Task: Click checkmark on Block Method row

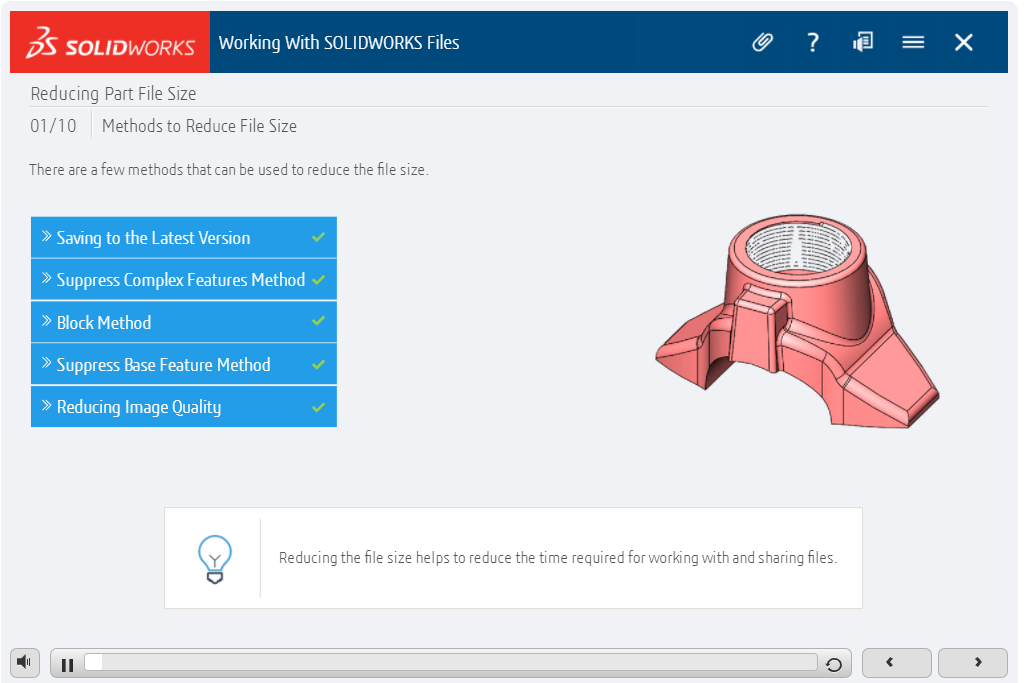Action: point(319,321)
